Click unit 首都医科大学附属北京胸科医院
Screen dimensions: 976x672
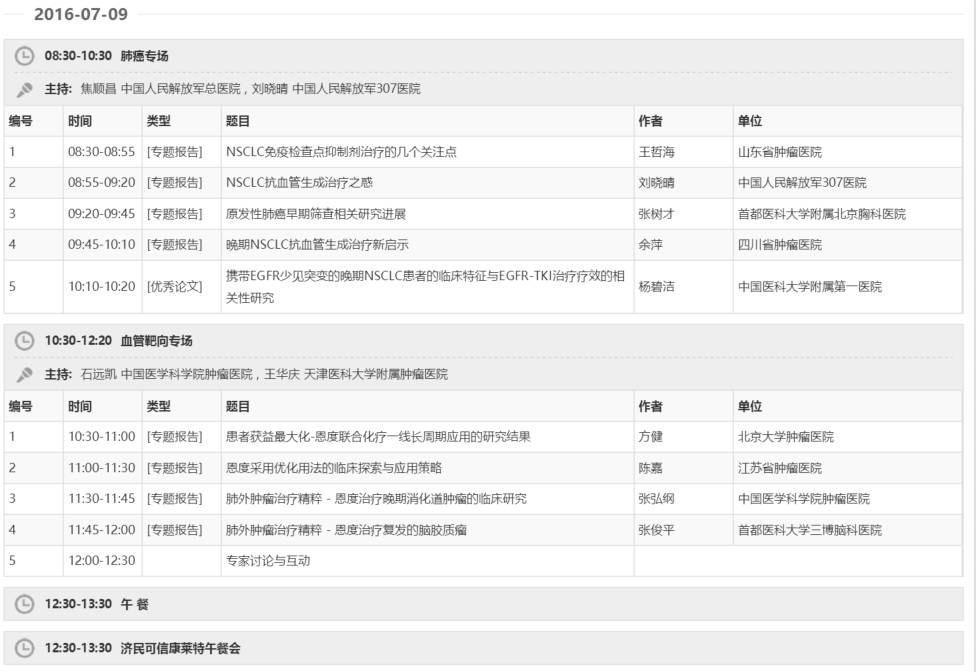click(x=822, y=214)
